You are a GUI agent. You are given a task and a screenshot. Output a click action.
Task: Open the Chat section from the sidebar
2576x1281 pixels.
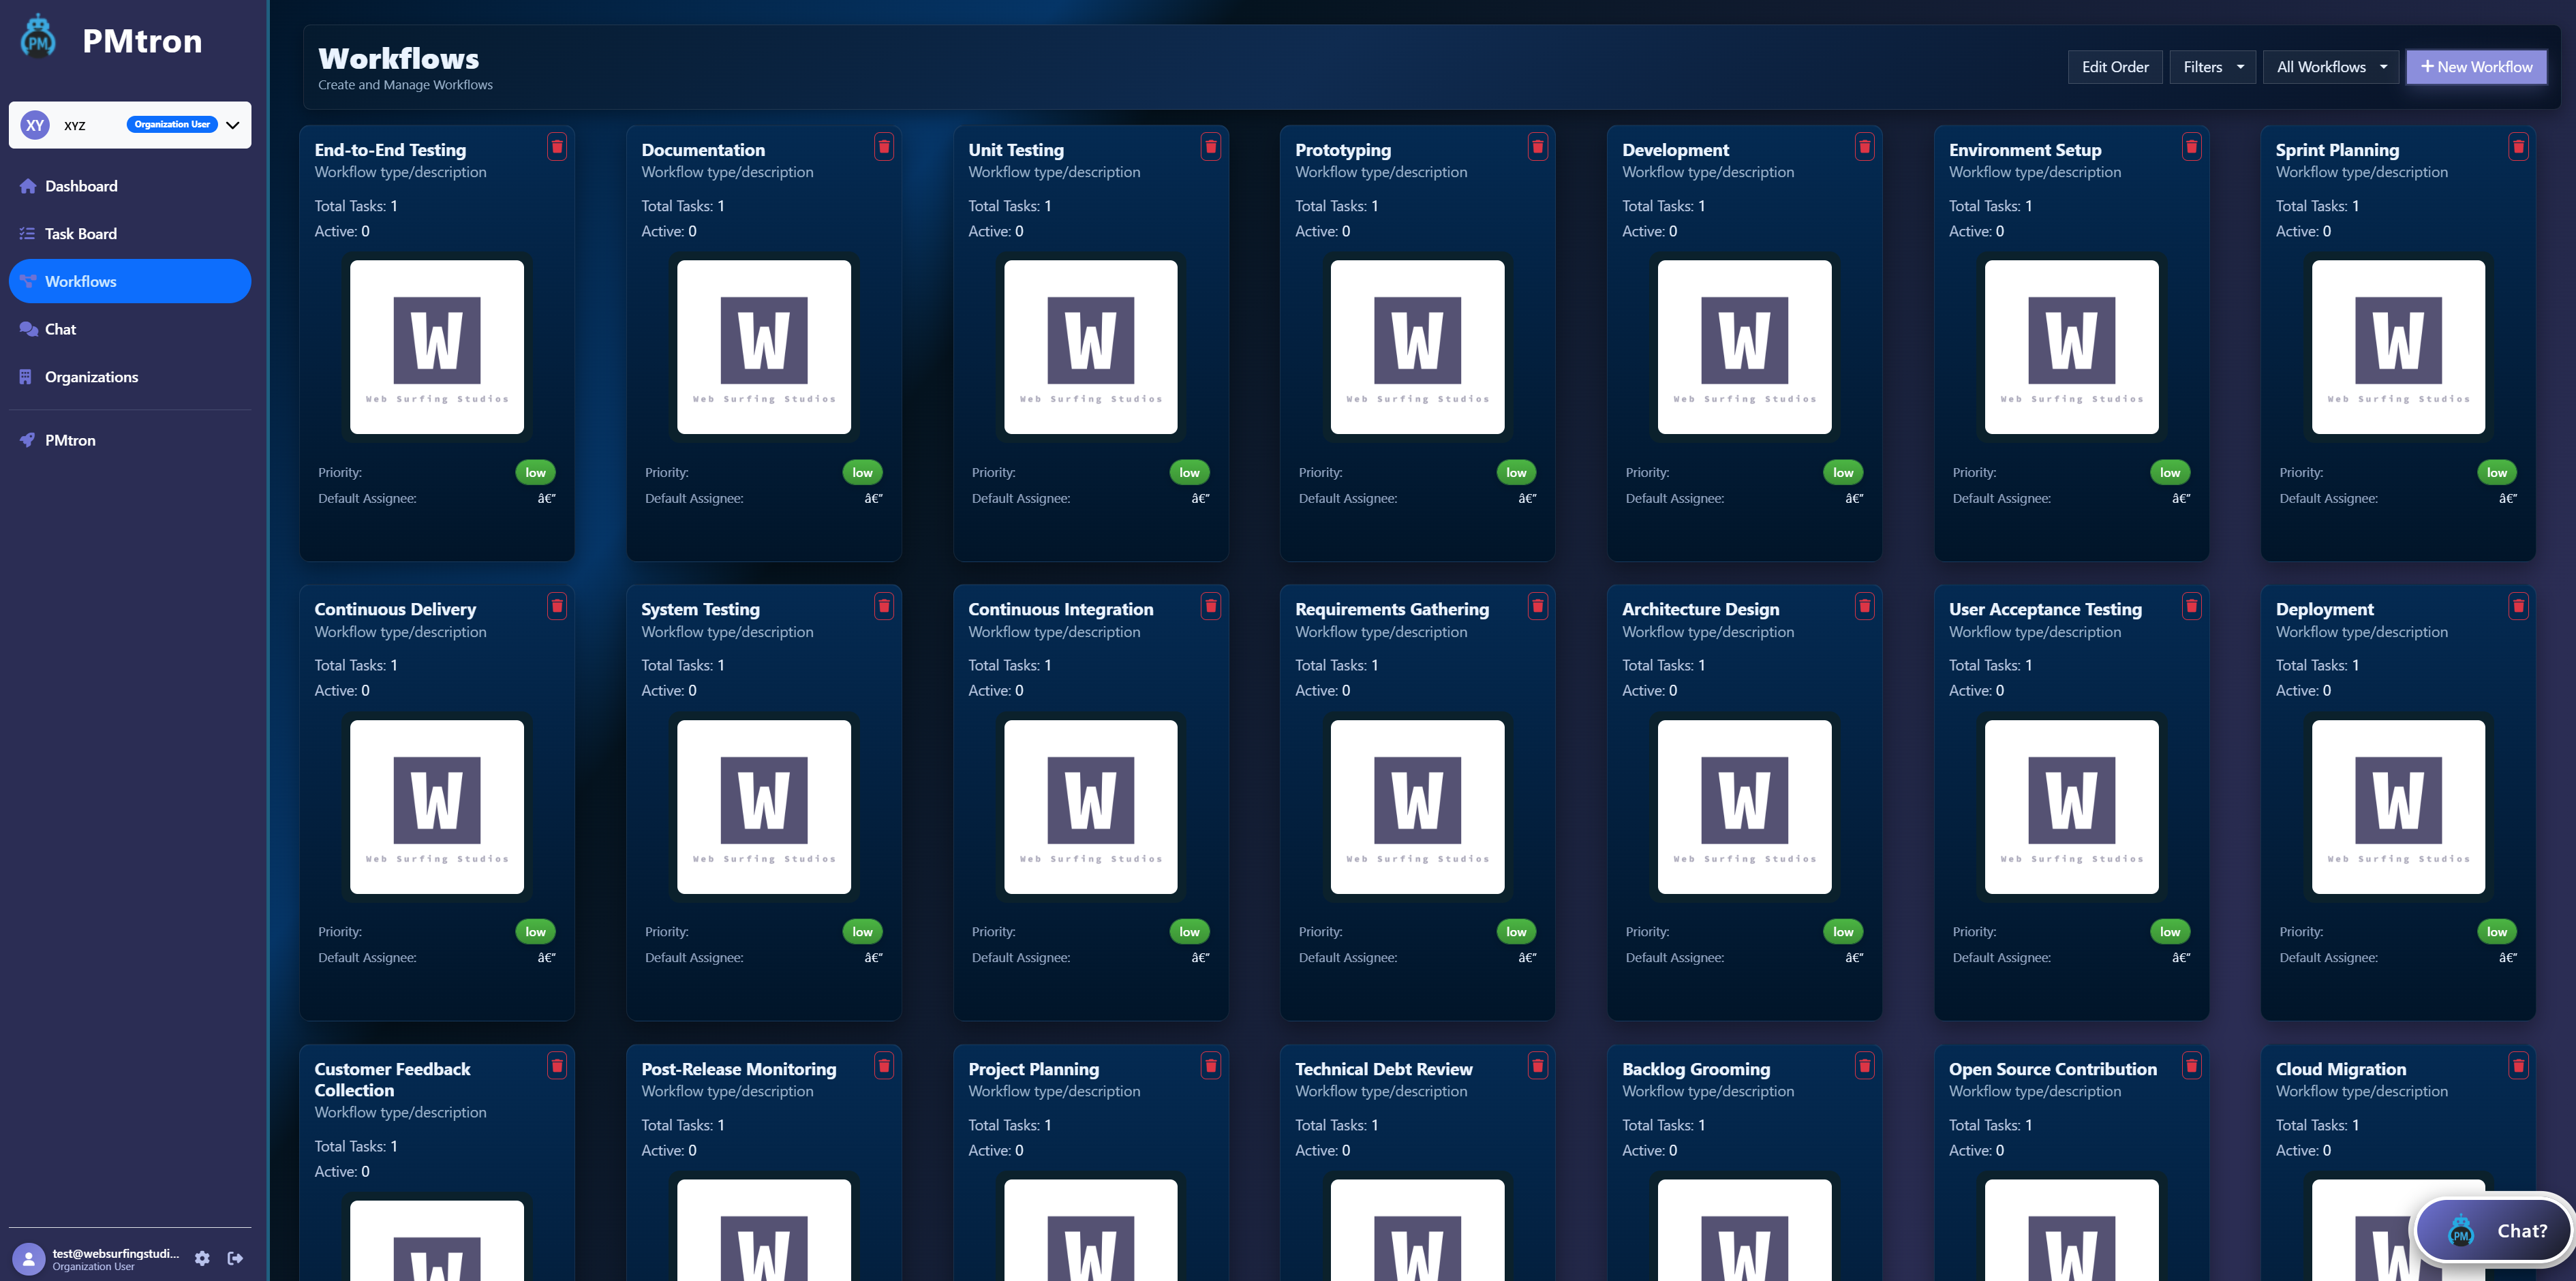click(x=60, y=329)
